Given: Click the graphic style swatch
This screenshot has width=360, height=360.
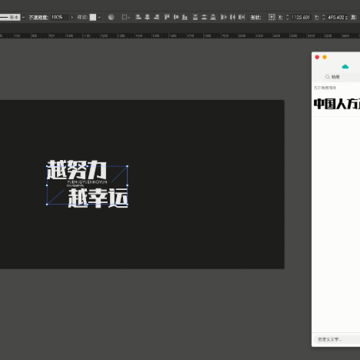Looking at the screenshot, I should tap(93, 17).
